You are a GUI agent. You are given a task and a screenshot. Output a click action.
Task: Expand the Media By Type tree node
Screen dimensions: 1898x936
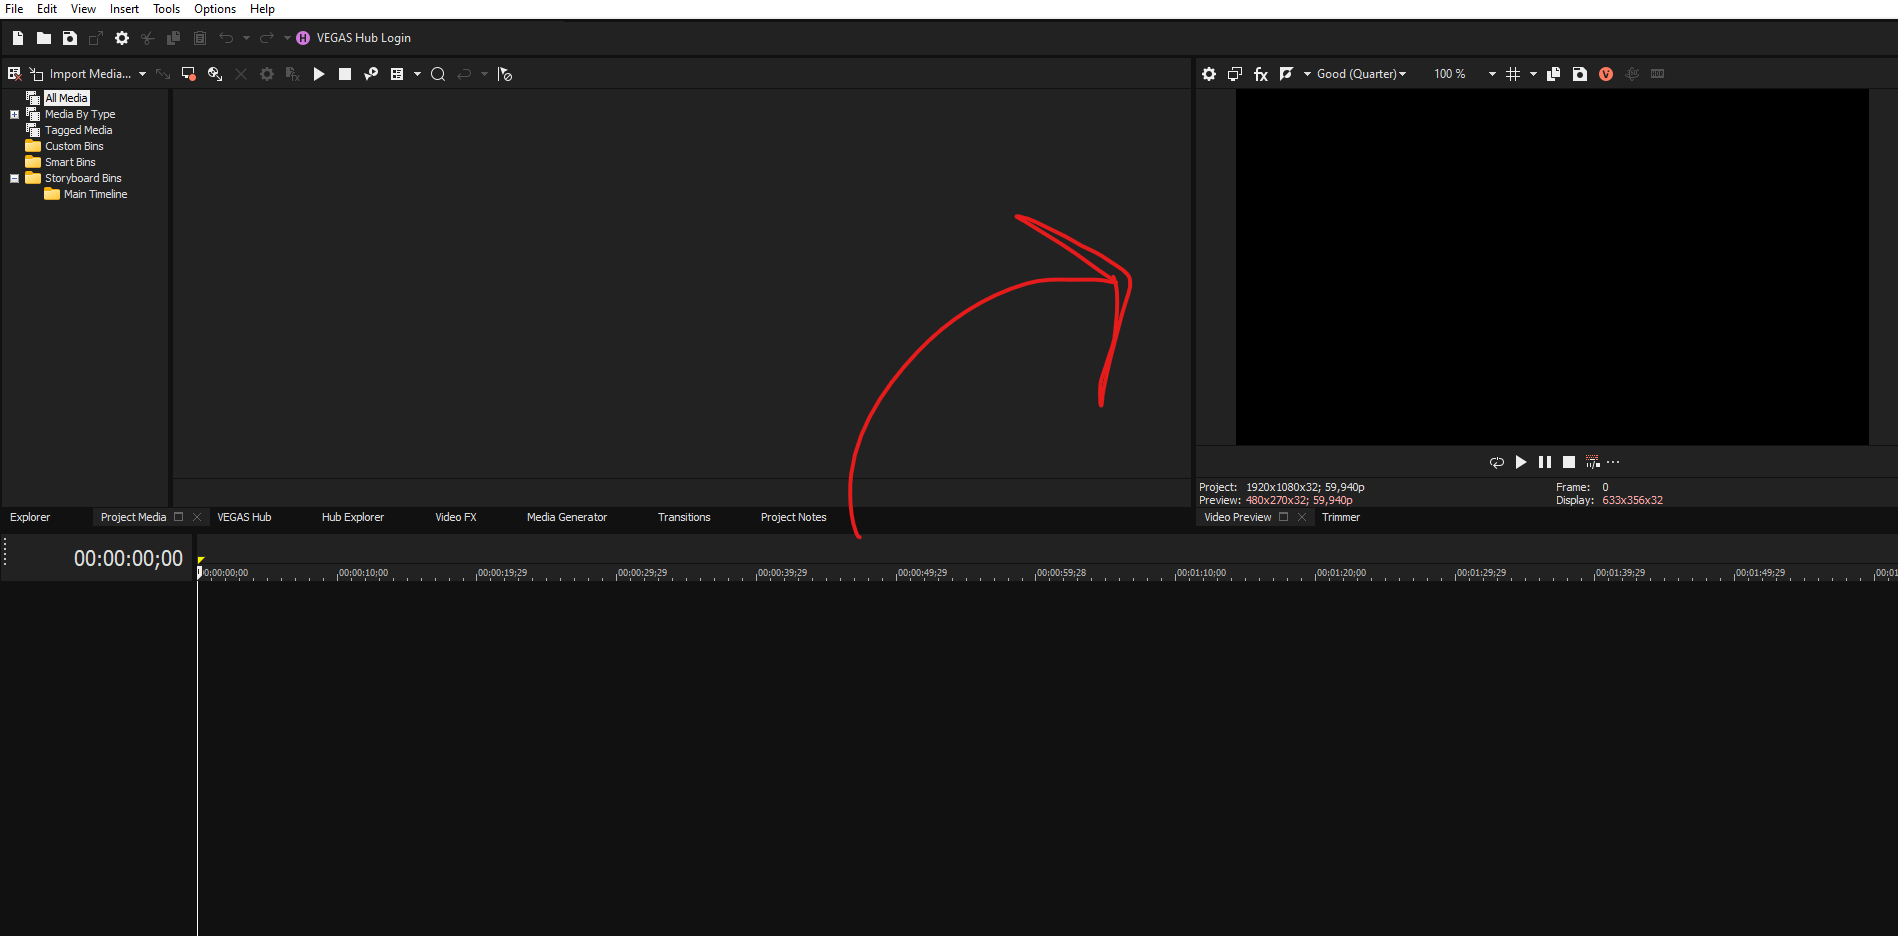coord(14,114)
